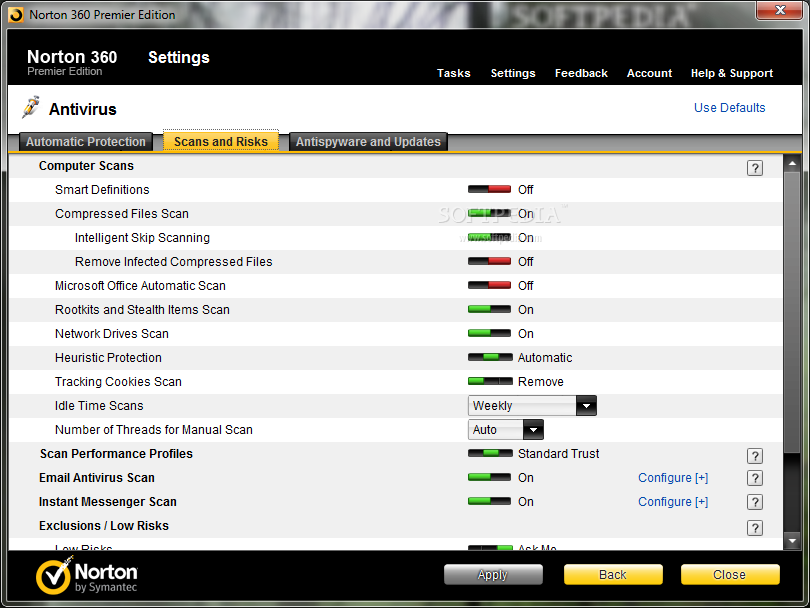Open the Idle Time Scans Weekly dropdown
Screen dimensions: 810x608
click(532, 406)
